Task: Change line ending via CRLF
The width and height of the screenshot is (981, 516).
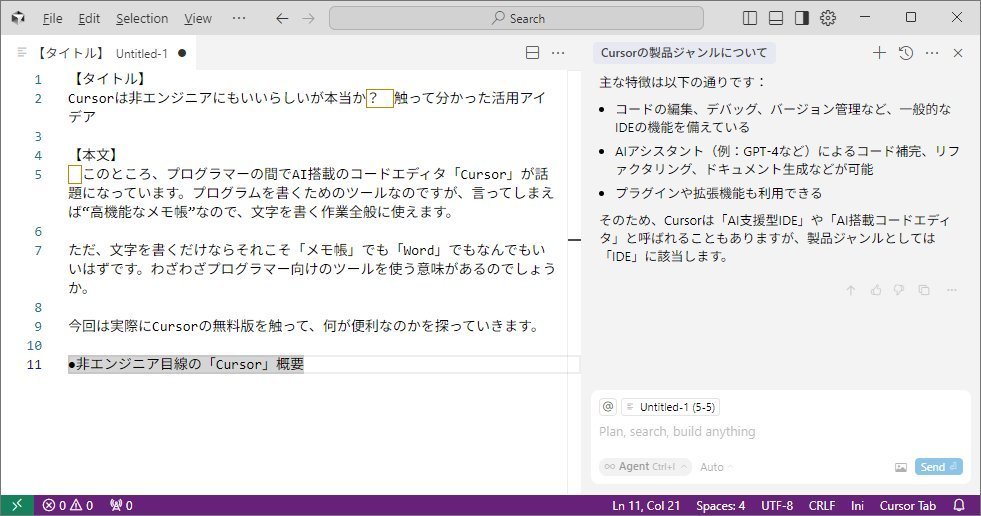Action: coord(821,505)
